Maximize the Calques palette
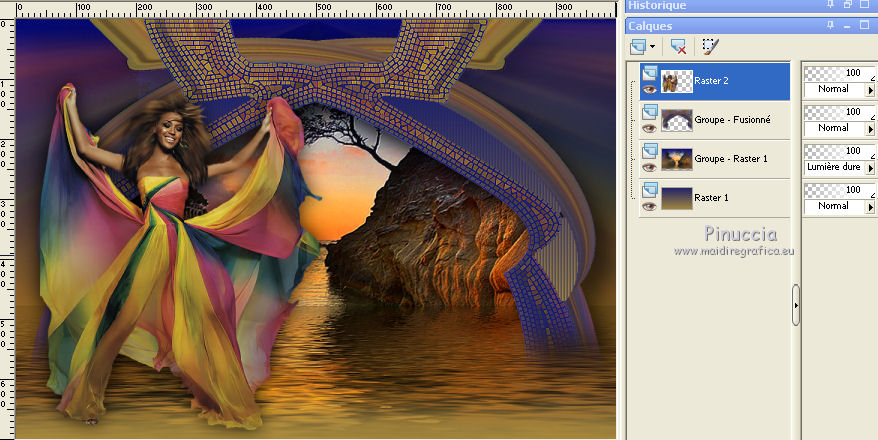878x440 pixels. (x=865, y=26)
